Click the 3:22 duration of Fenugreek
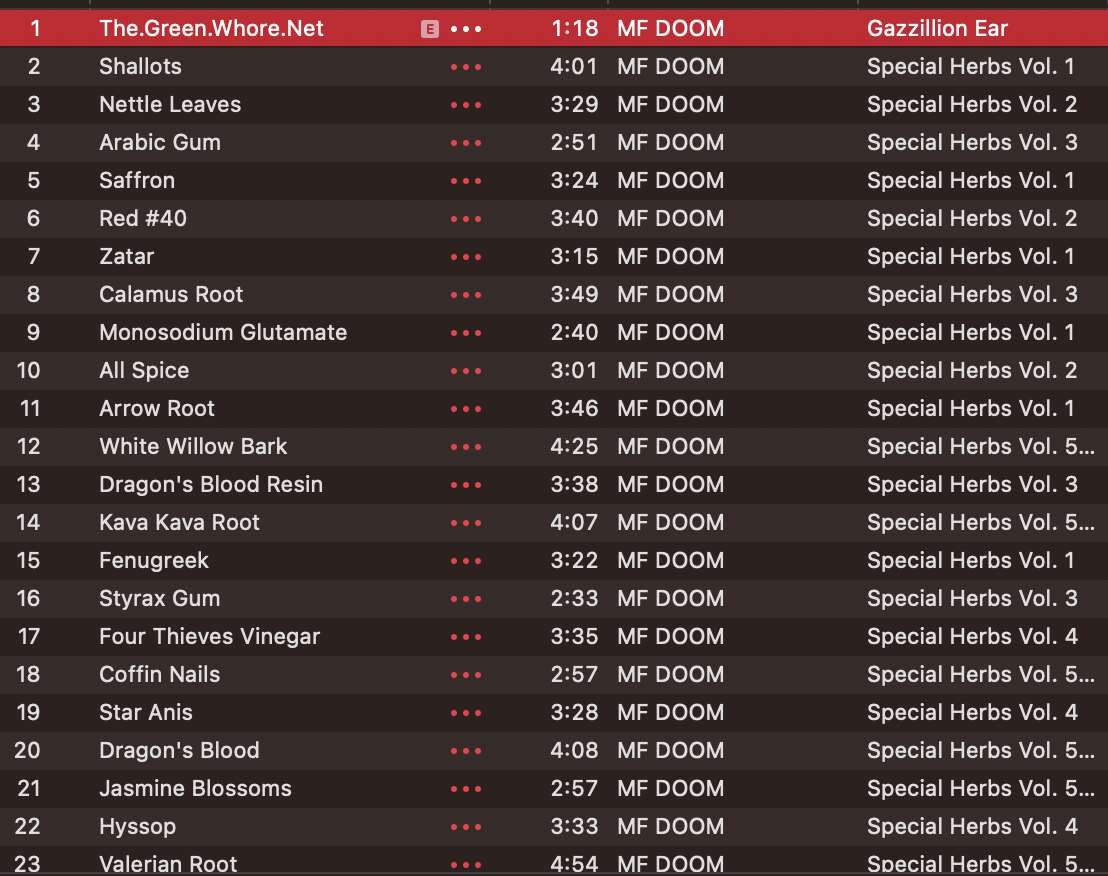This screenshot has width=1108, height=876. 574,560
